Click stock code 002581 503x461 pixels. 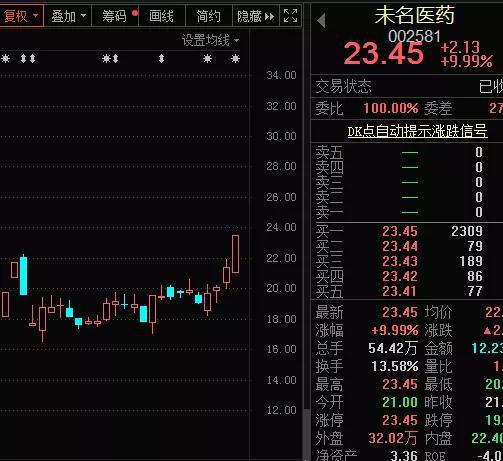[414, 36]
